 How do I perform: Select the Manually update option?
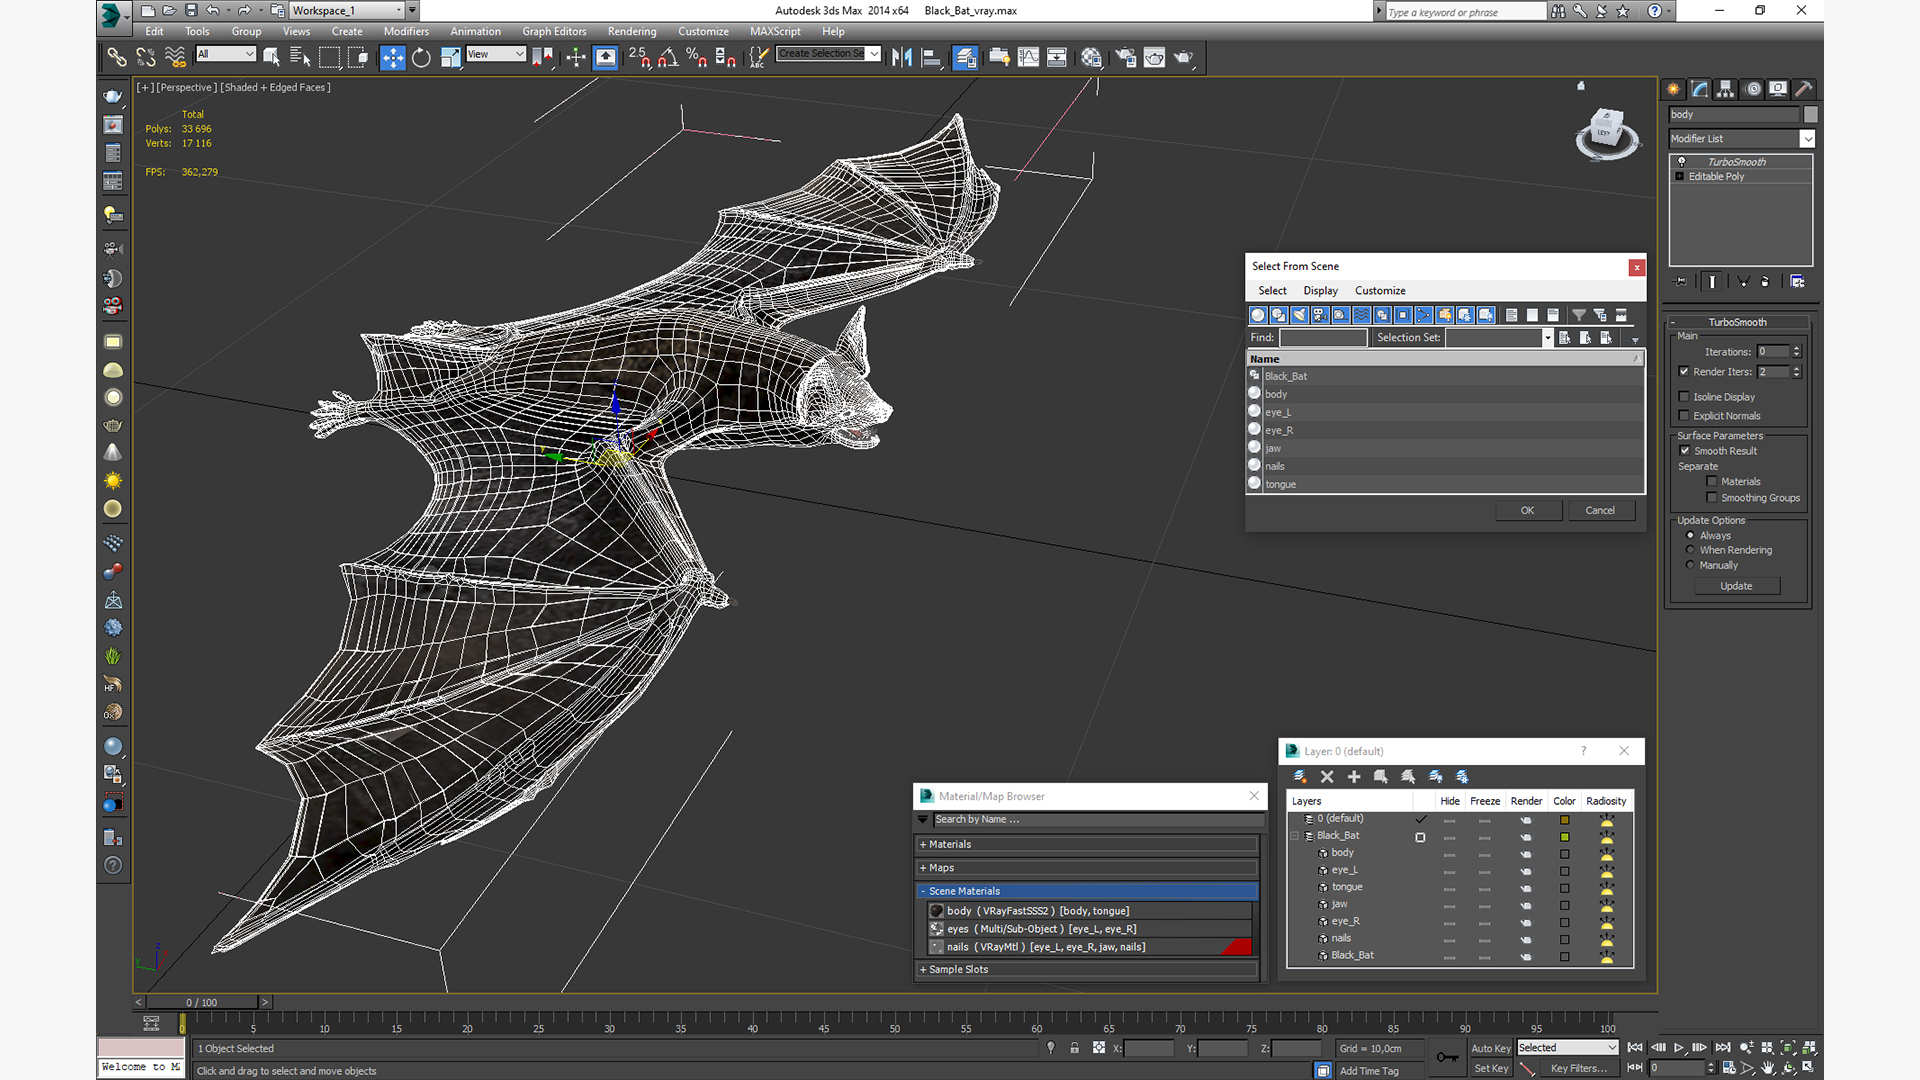[1691, 565]
